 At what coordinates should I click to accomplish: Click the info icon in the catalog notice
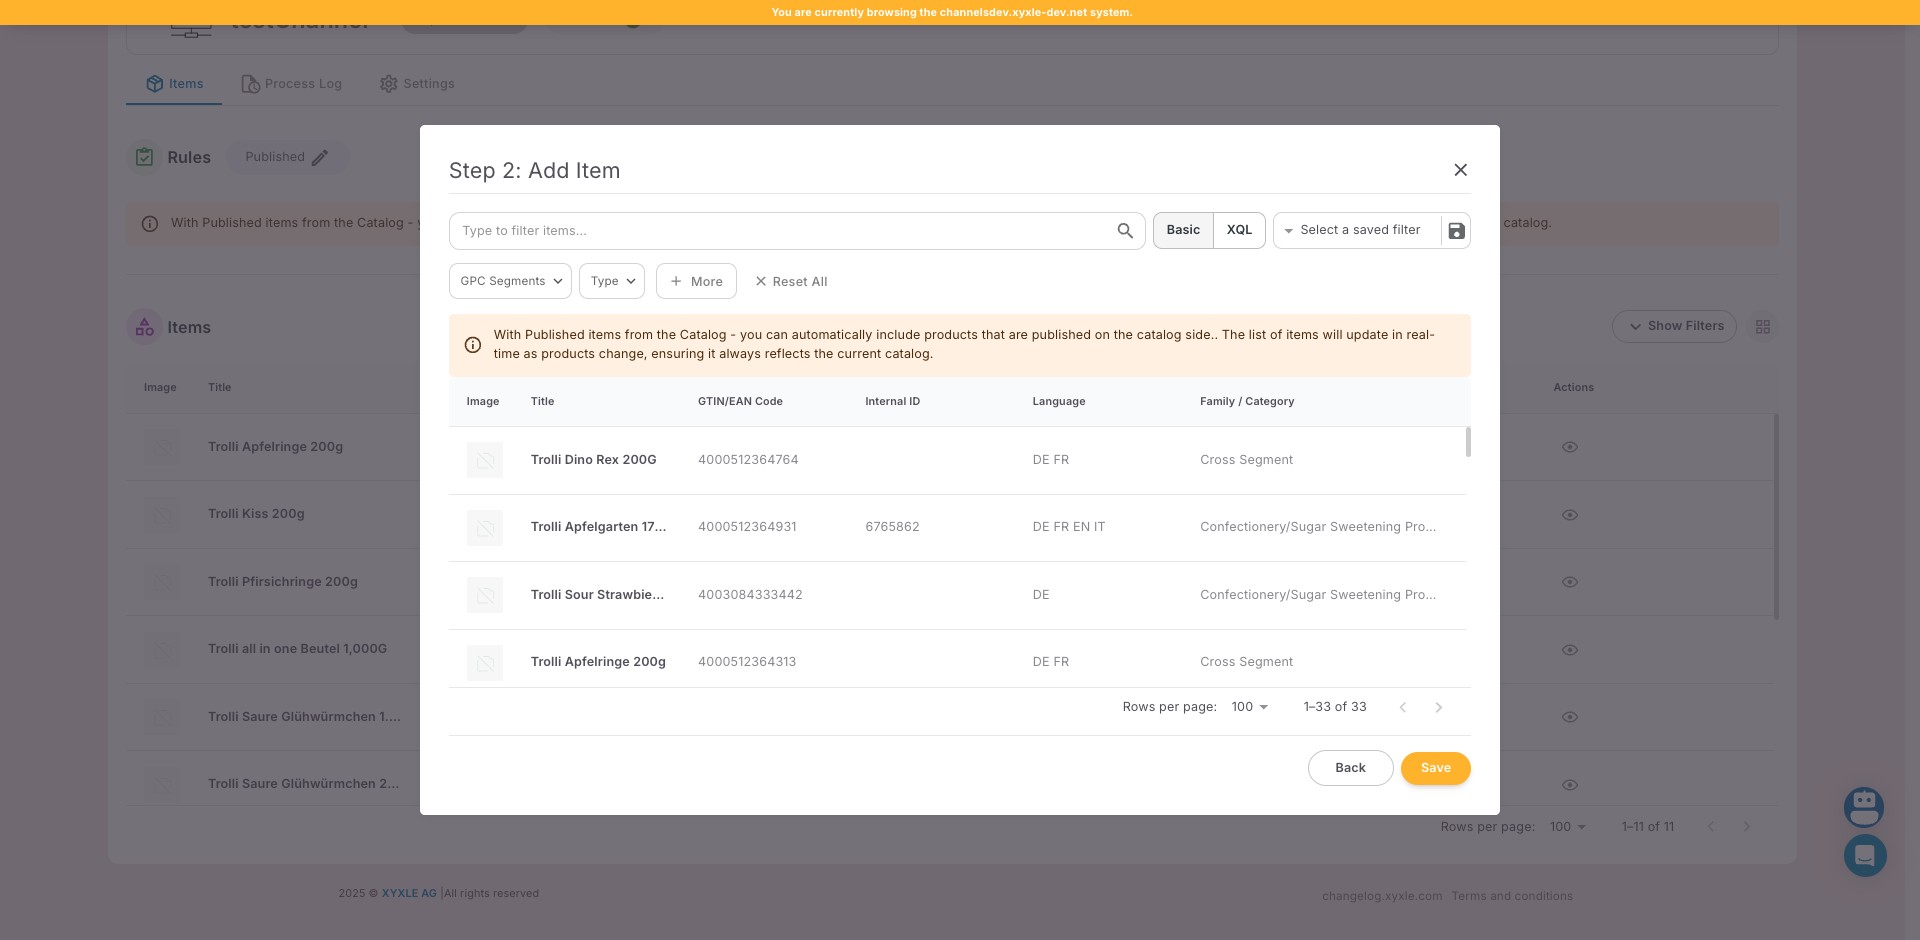coord(473,345)
